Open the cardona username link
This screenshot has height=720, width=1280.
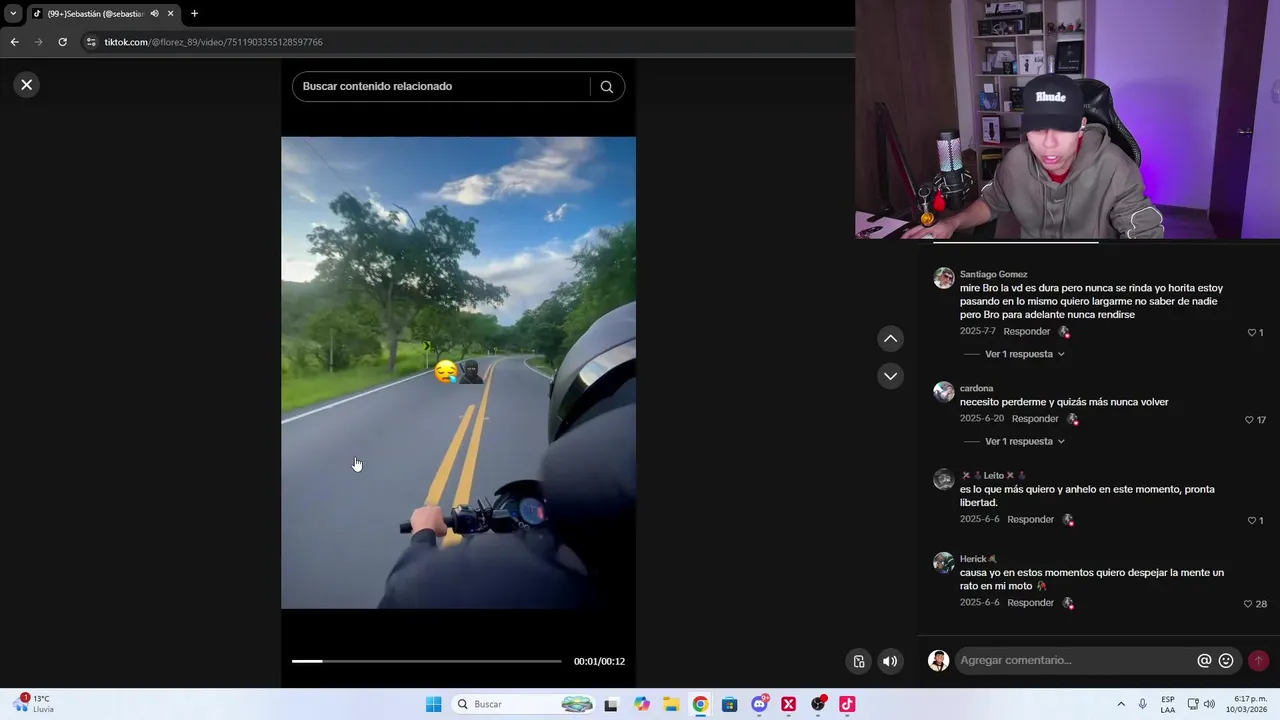(976, 388)
